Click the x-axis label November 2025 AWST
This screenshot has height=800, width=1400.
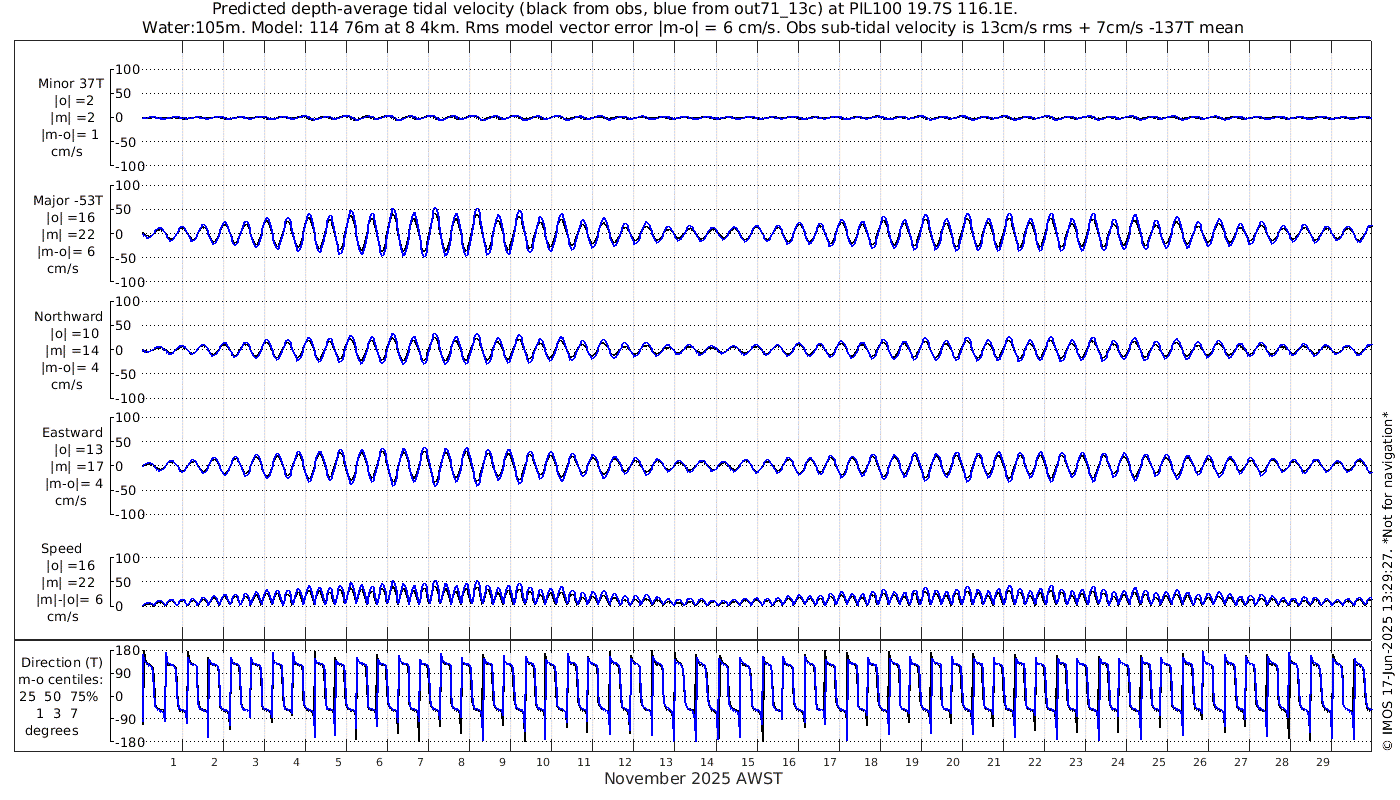(x=693, y=779)
